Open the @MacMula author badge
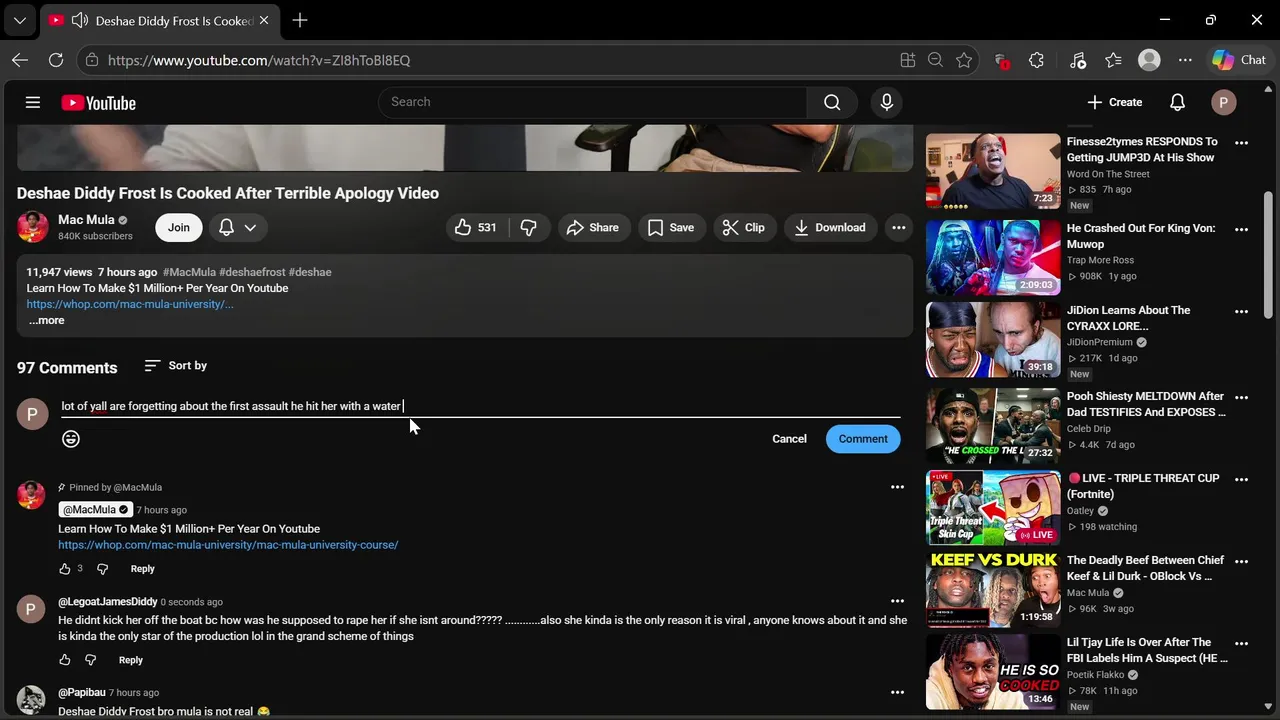The width and height of the screenshot is (1280, 720). 95,510
